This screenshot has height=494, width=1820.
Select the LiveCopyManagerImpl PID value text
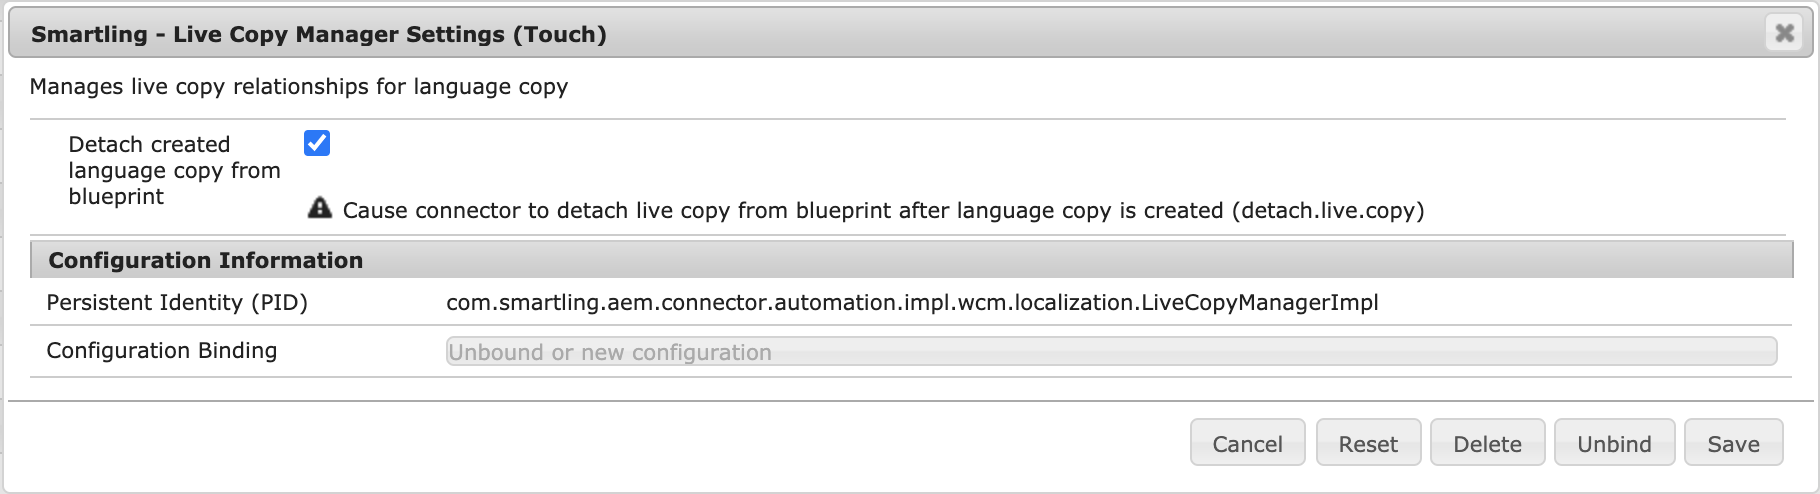tap(911, 303)
